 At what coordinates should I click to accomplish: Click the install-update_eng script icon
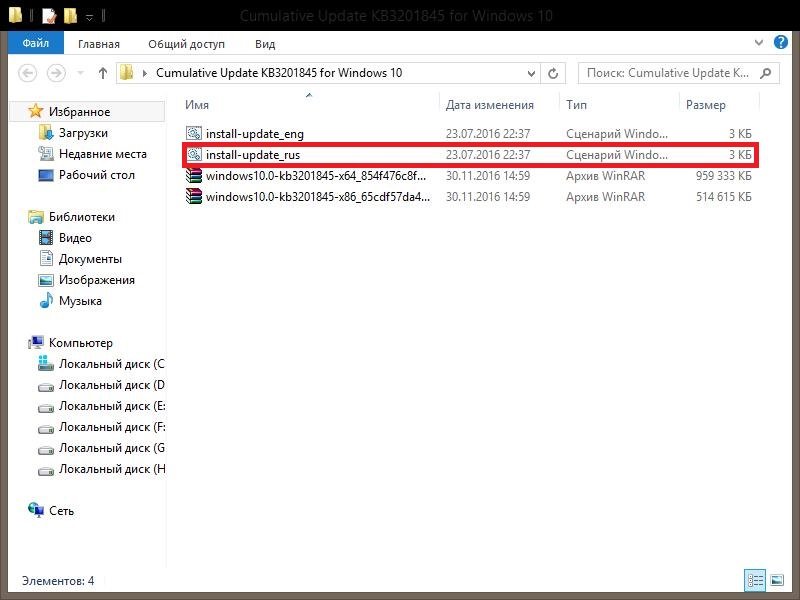click(194, 133)
